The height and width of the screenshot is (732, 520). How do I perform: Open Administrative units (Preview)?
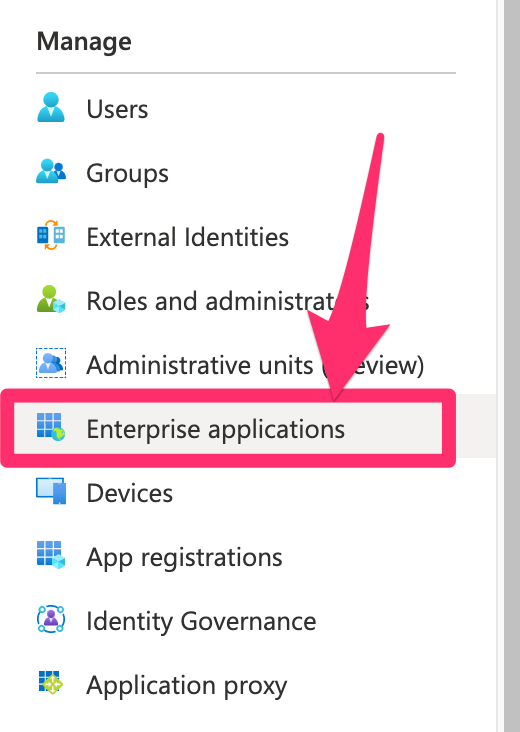point(255,365)
